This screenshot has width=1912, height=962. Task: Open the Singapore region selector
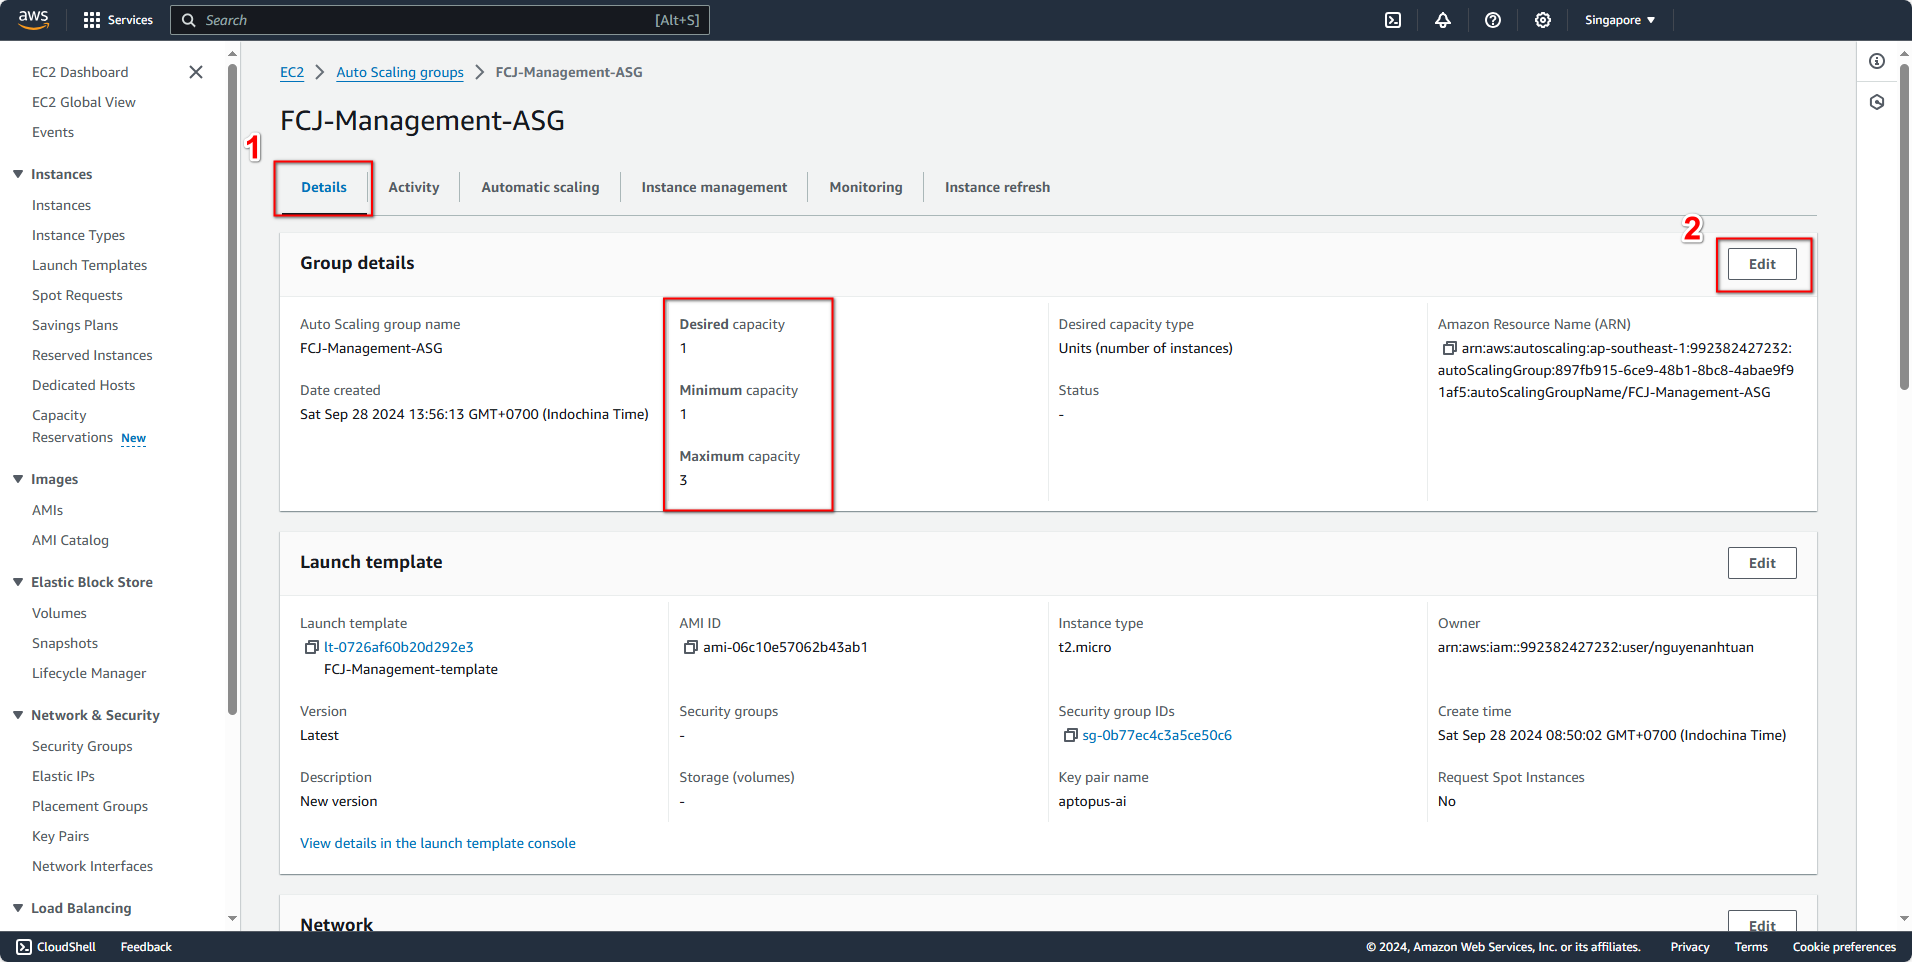tap(1618, 20)
